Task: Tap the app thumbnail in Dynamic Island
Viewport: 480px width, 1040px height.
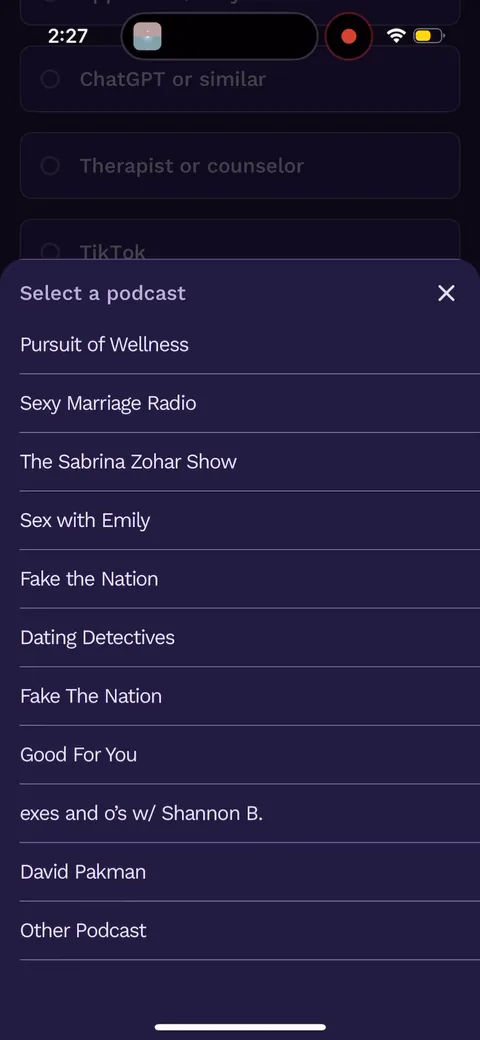Action: [x=147, y=36]
